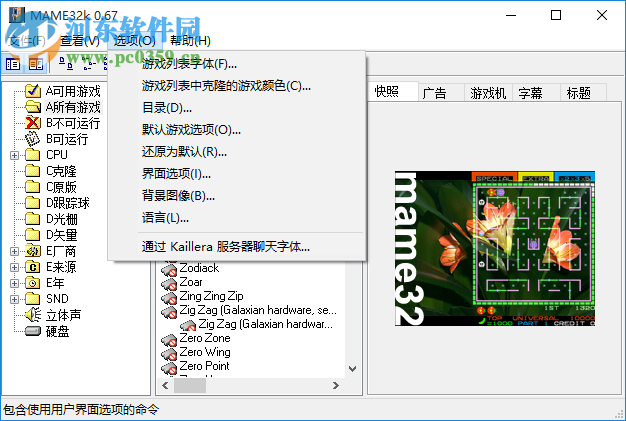Click the D光栅 folder icon

pos(33,219)
